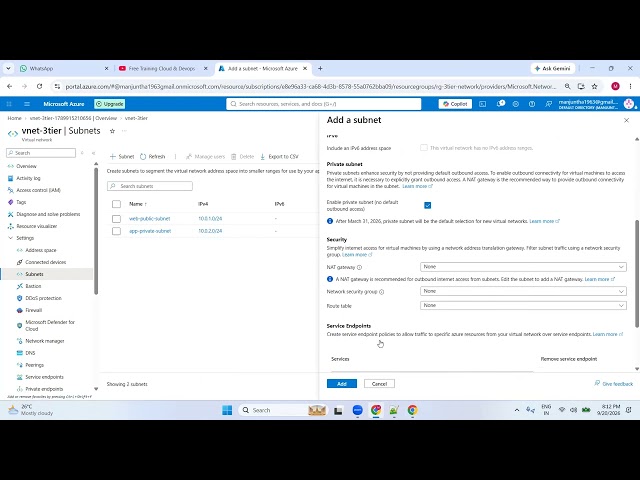Collapse the left navigation menu
640x480 pixels.
coord(93,153)
